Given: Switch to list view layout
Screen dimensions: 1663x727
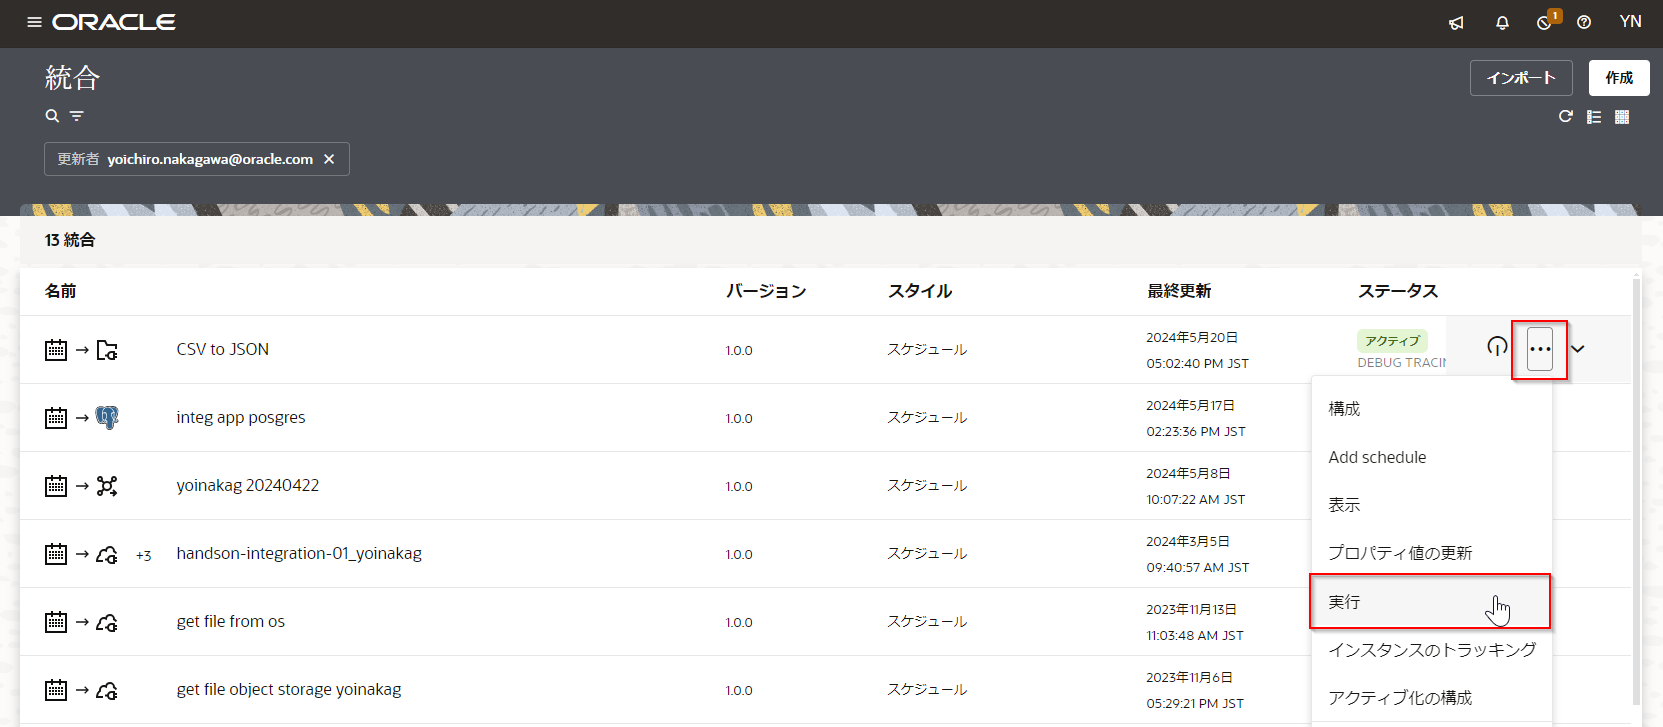Looking at the screenshot, I should 1594,117.
